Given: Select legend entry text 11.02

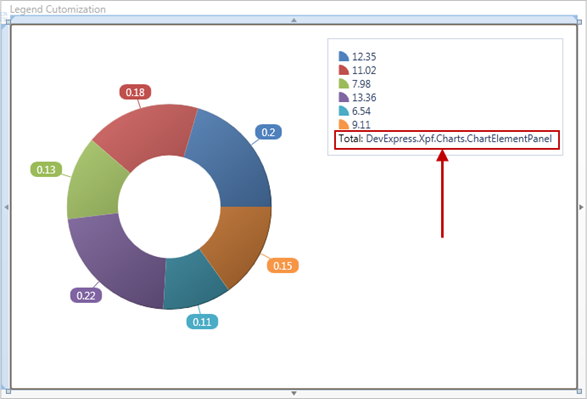Looking at the screenshot, I should (364, 70).
